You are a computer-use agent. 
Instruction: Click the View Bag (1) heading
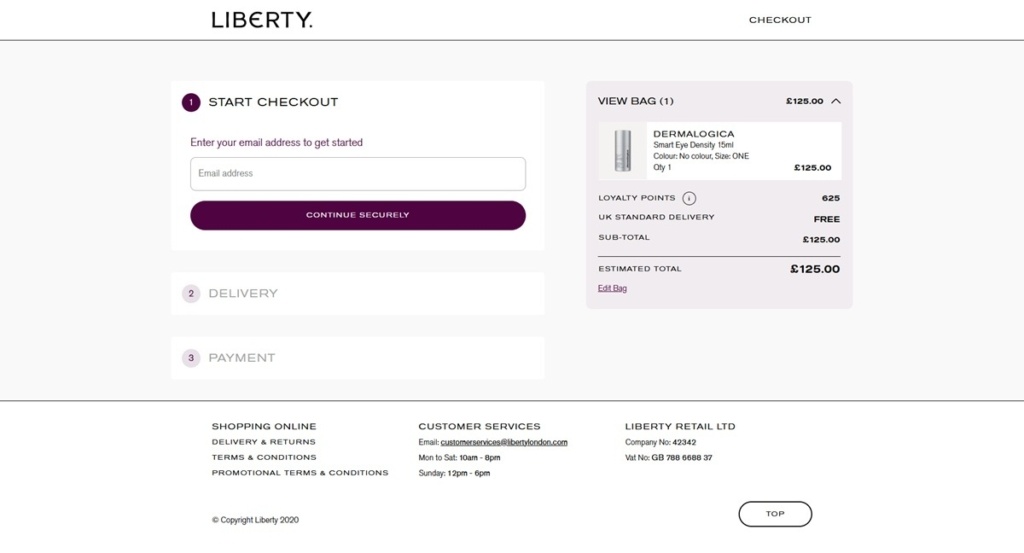point(635,101)
